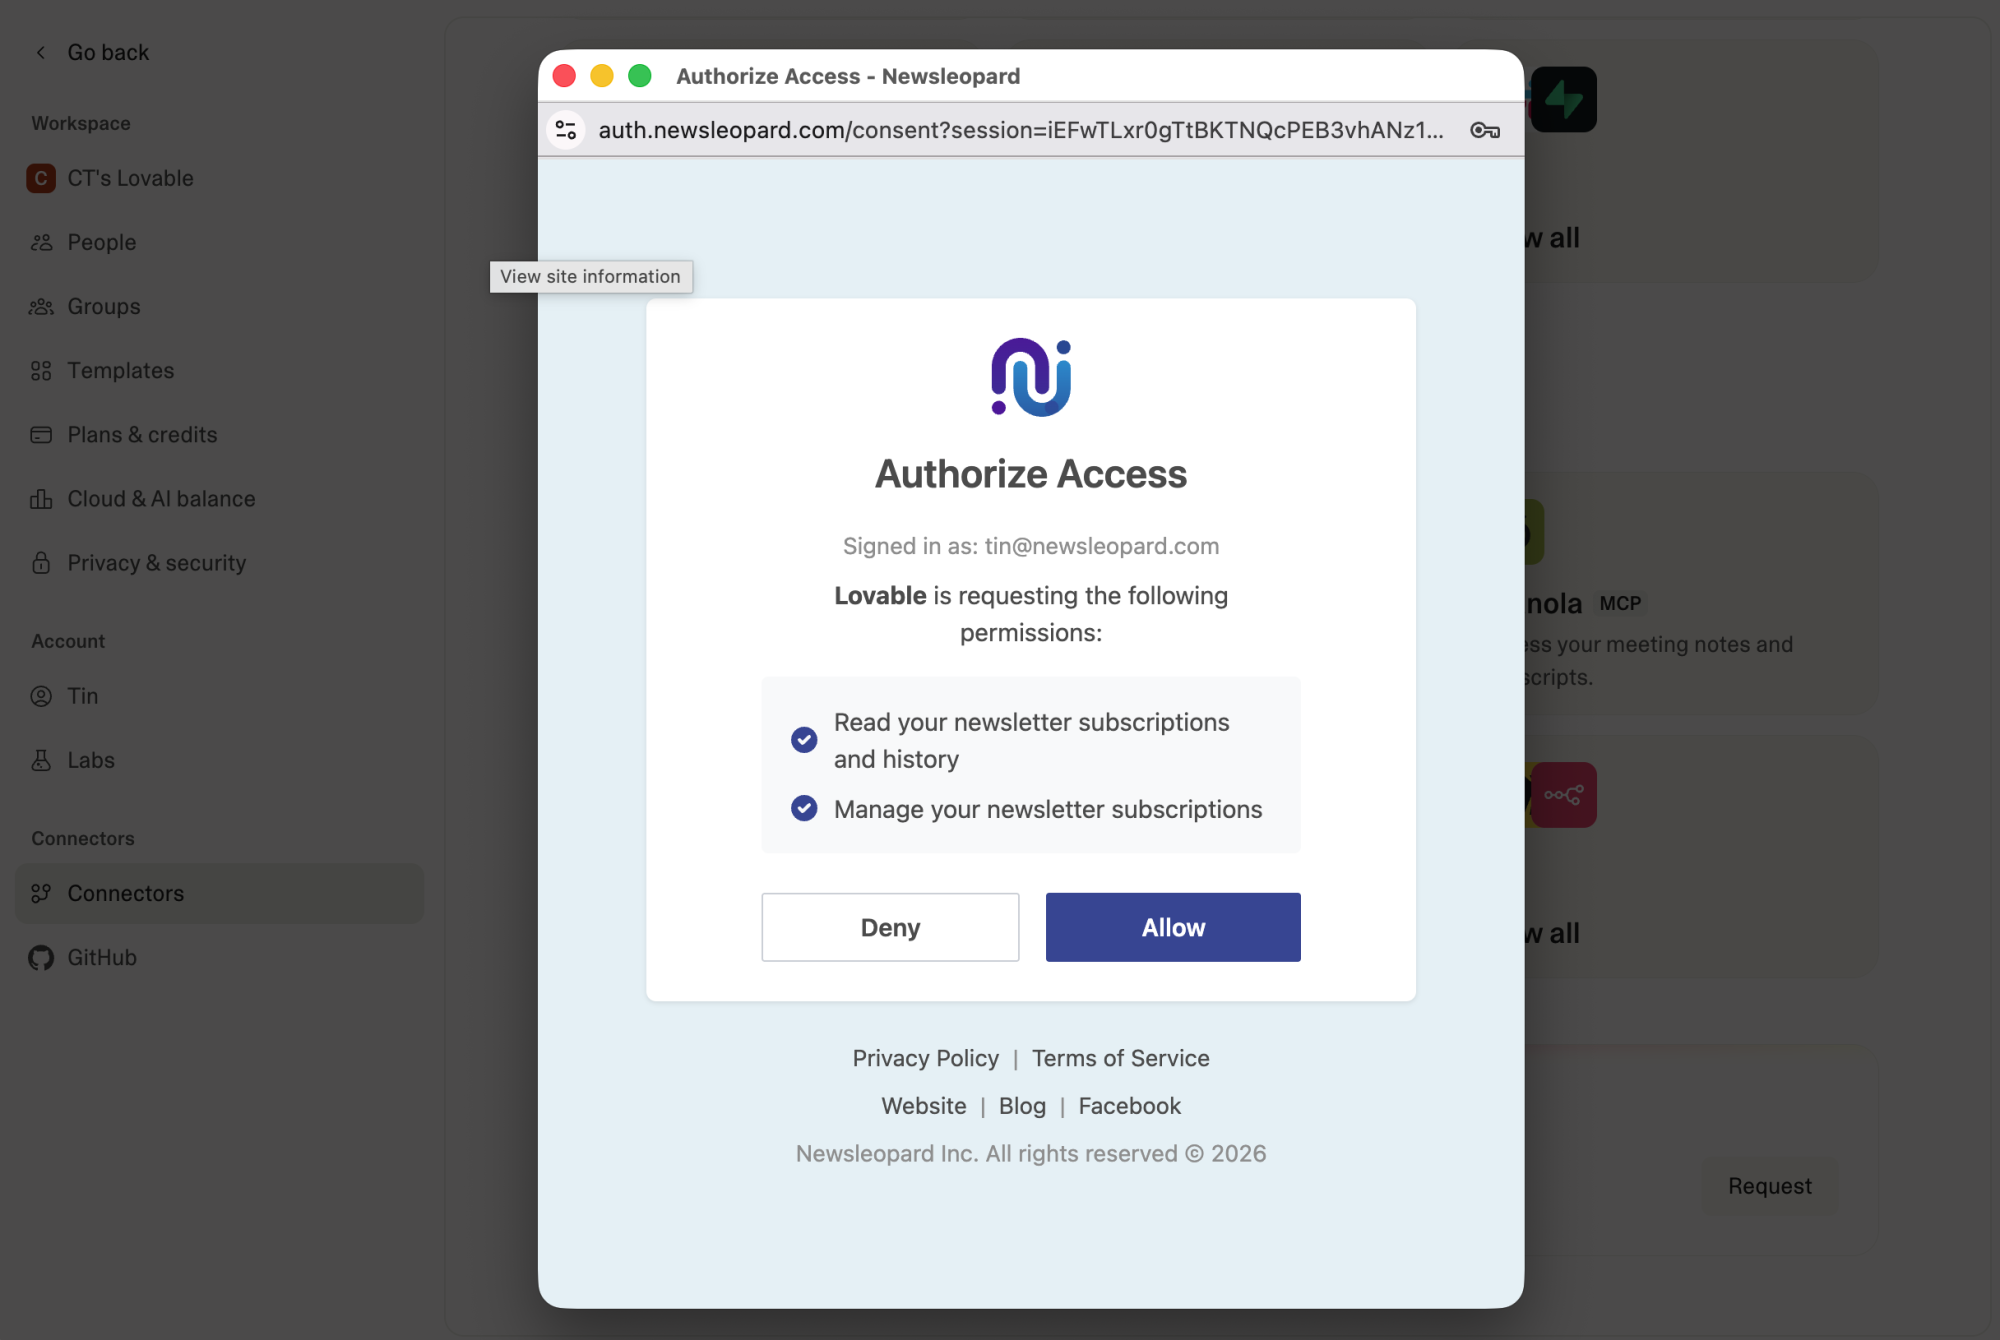This screenshot has width=2000, height=1340.
Task: Toggle the manage newsletter subscriptions checkmark
Action: pyautogui.click(x=804, y=808)
